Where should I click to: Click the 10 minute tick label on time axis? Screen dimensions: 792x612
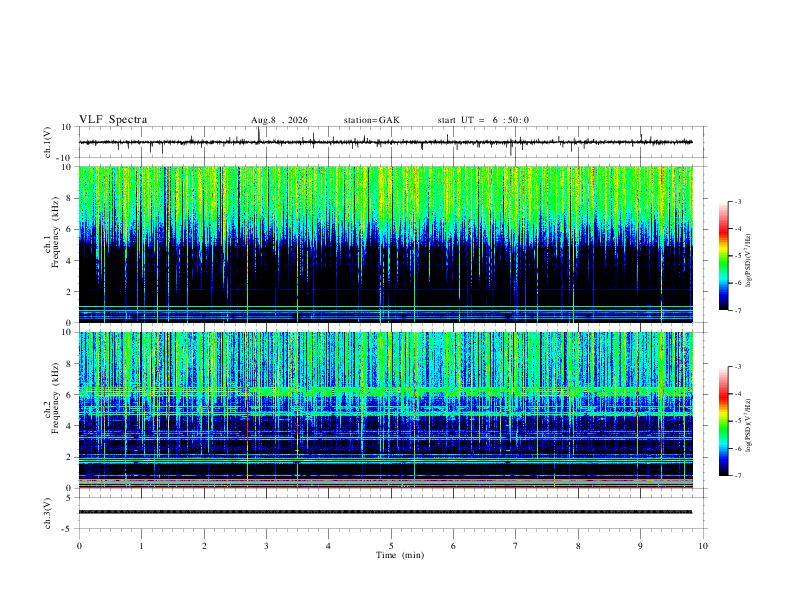tap(703, 546)
